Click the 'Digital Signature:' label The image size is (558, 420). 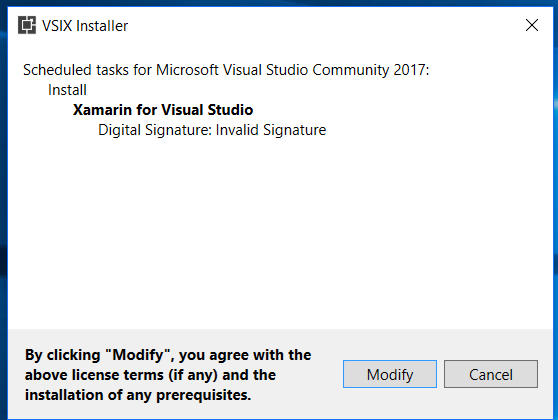tap(155, 130)
